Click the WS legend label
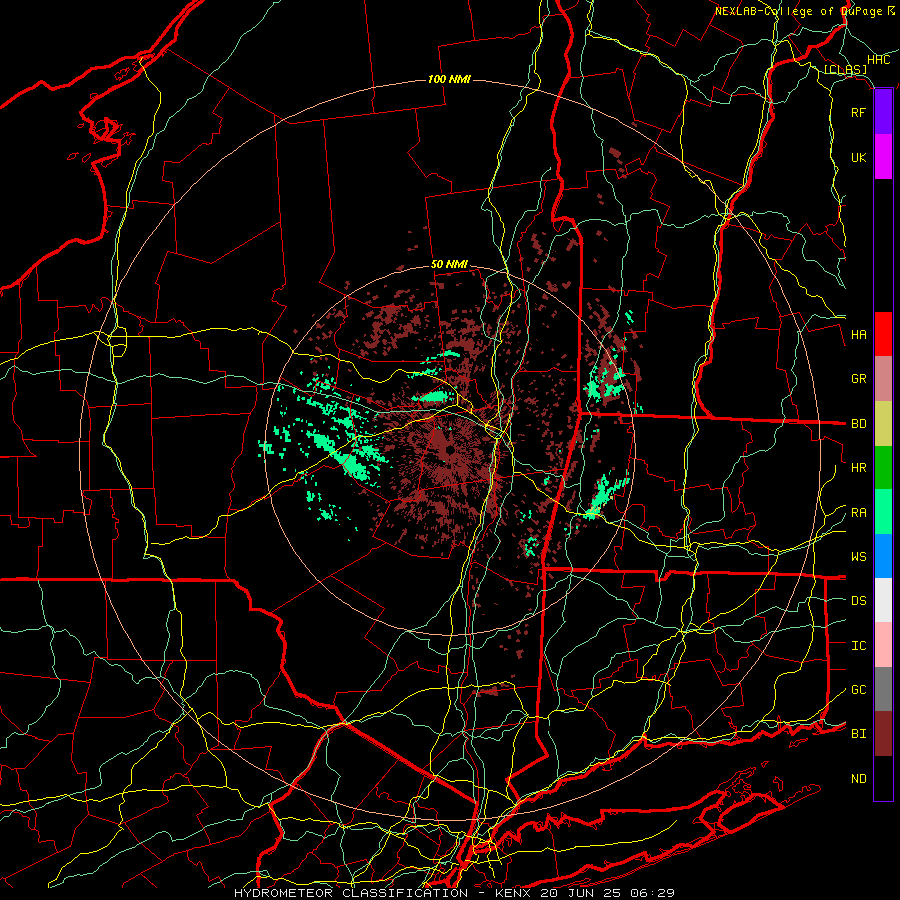 [859, 557]
